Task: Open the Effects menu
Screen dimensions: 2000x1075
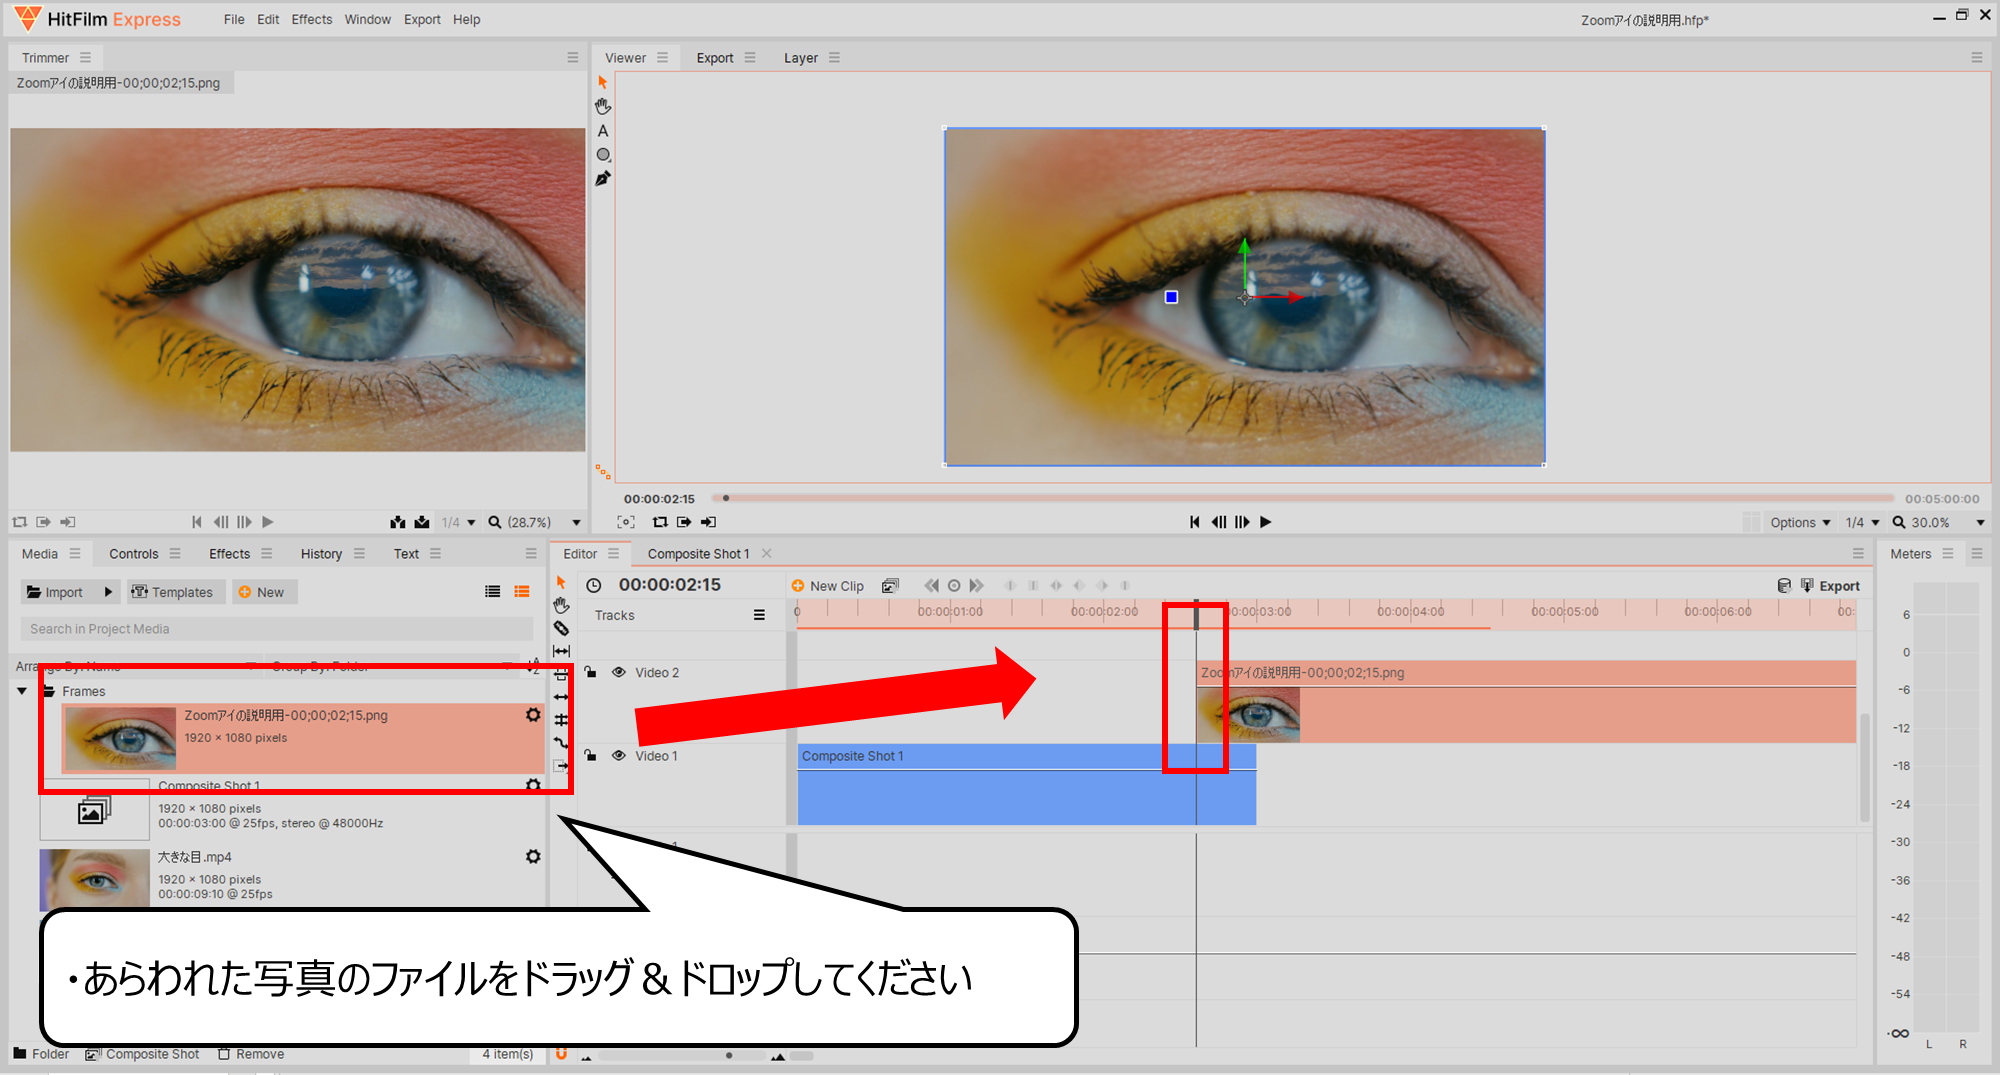Action: tap(311, 19)
